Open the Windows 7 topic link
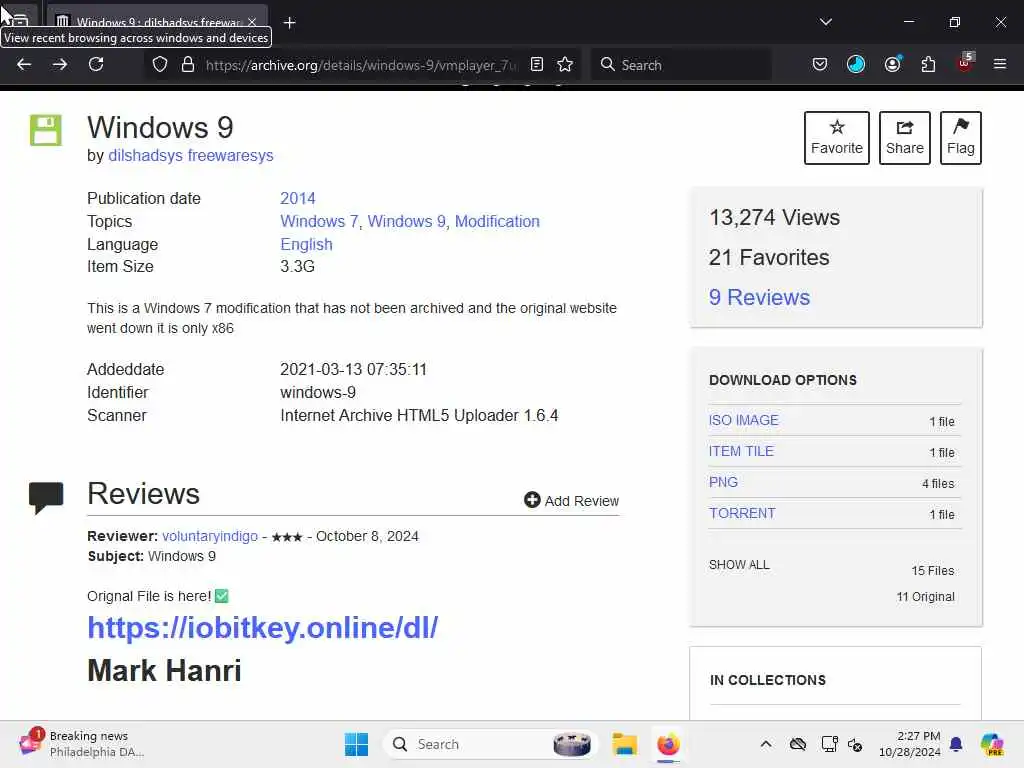Image resolution: width=1024 pixels, height=768 pixels. [x=319, y=221]
